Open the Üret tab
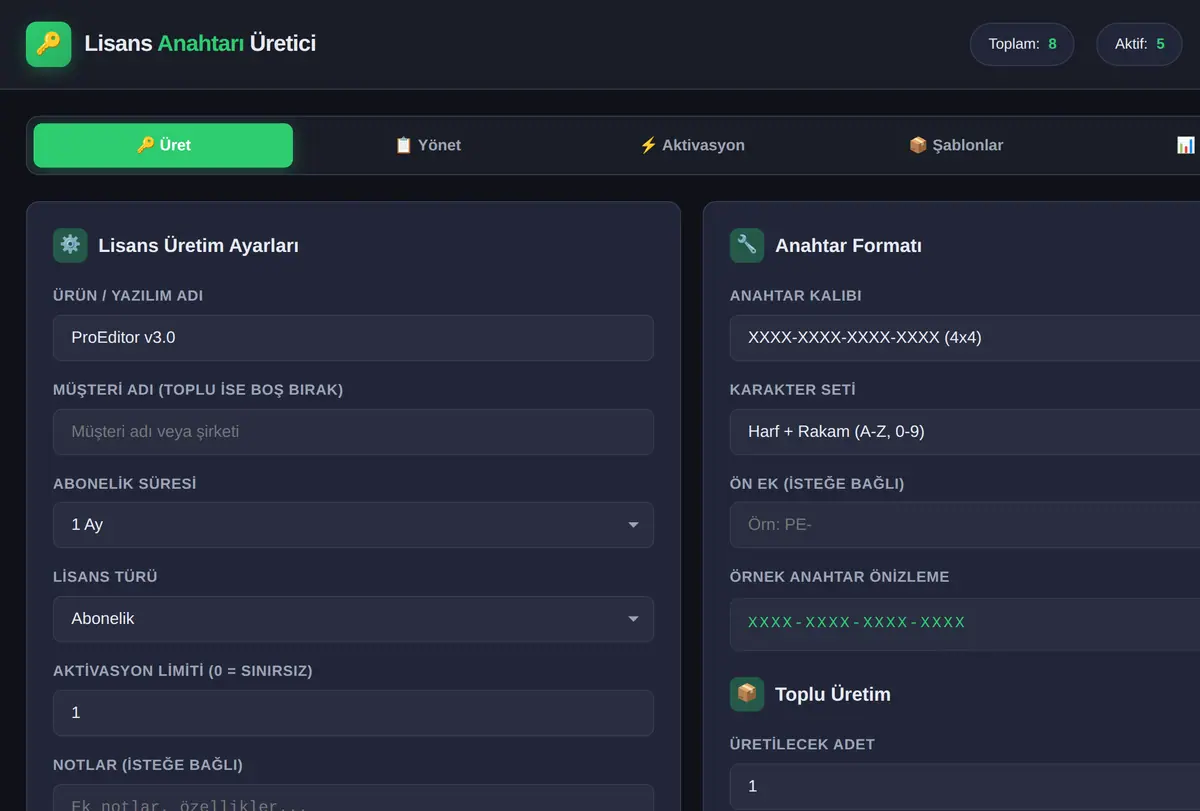This screenshot has width=1200, height=811. pos(163,145)
